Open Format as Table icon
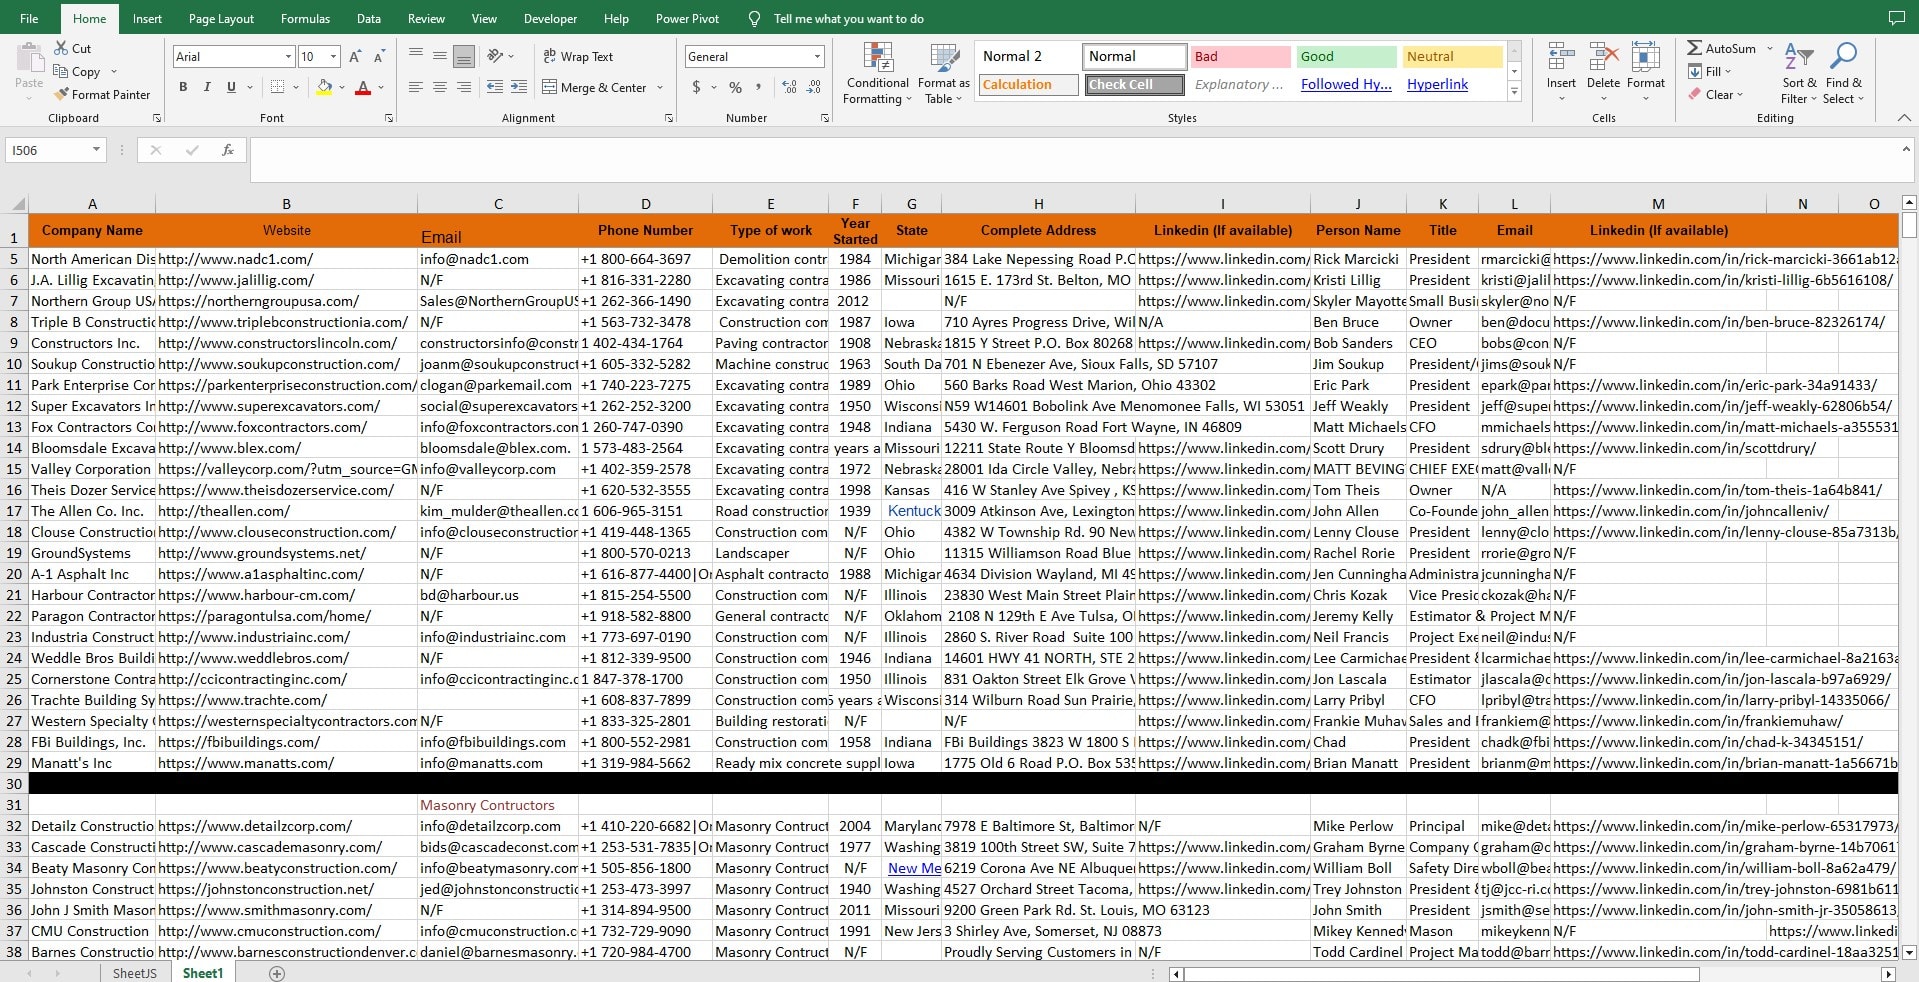 (x=944, y=58)
